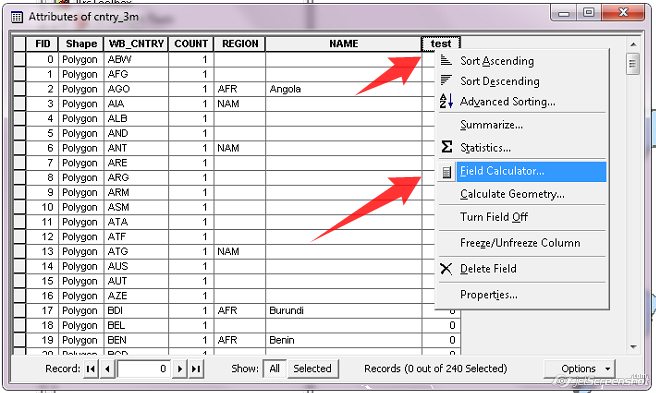Click the NAM region cell in ATG row
Viewport: 656px width, 393px height.
coord(240,252)
